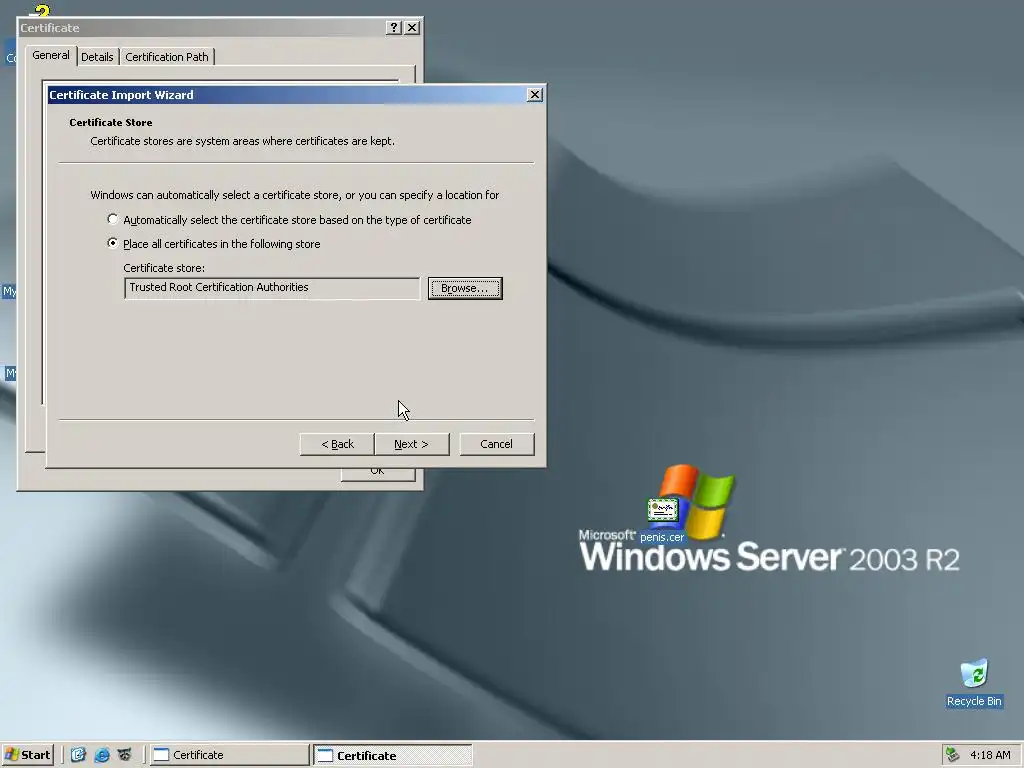The height and width of the screenshot is (768, 1024).
Task: Select 'Automatically select the certificate store' radio button
Action: (113, 219)
